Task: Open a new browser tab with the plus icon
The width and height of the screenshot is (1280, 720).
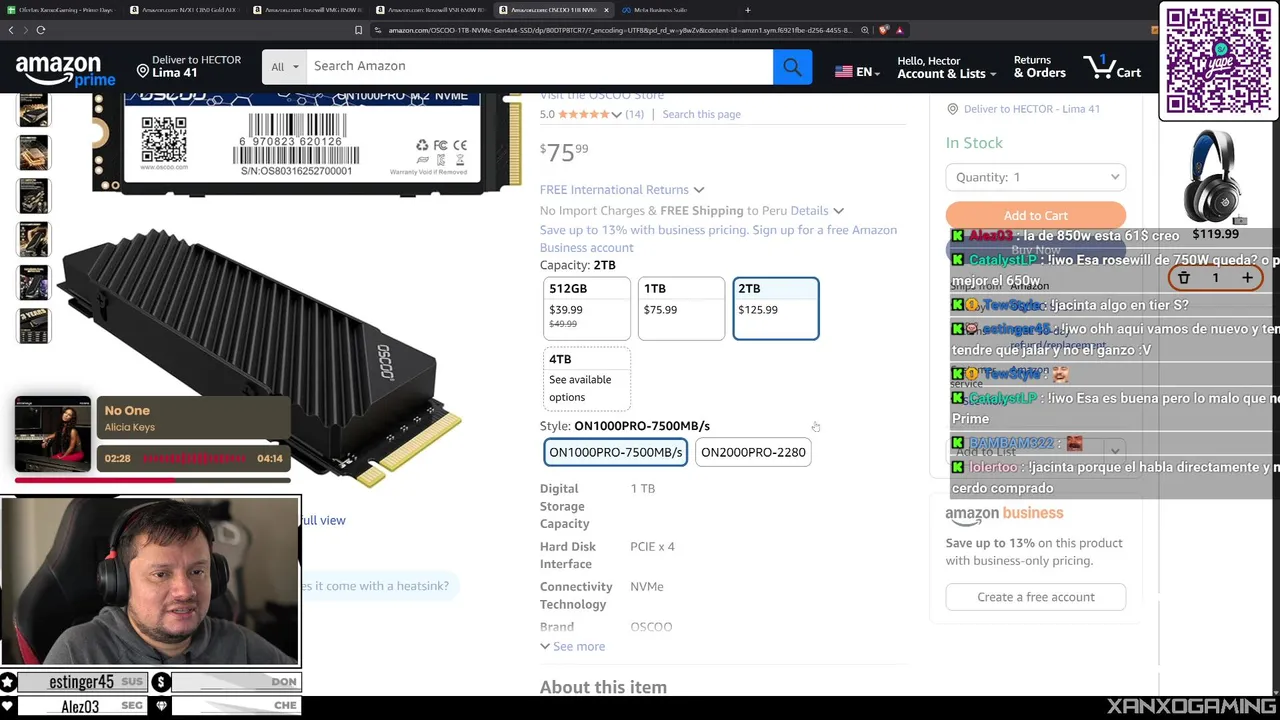Action: (747, 10)
